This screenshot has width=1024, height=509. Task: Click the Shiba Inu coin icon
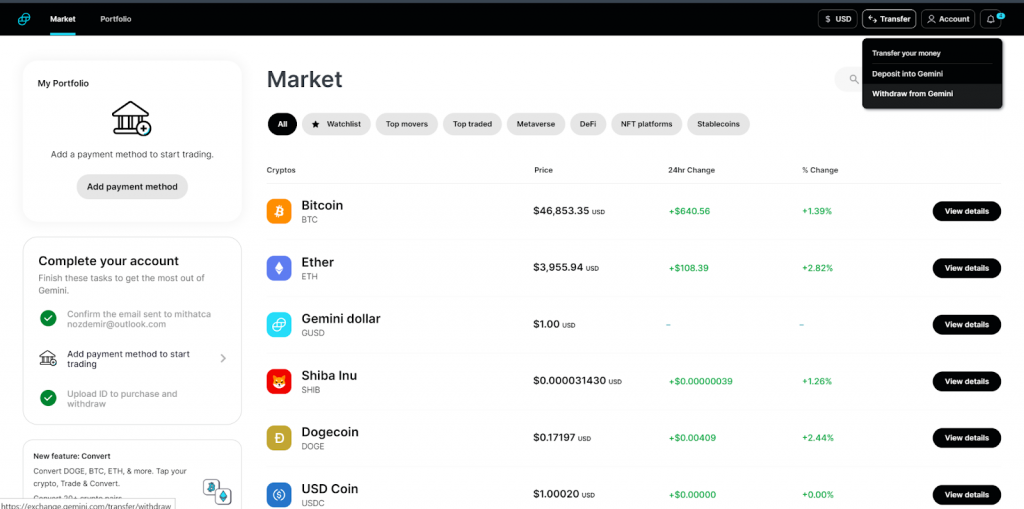coord(279,382)
